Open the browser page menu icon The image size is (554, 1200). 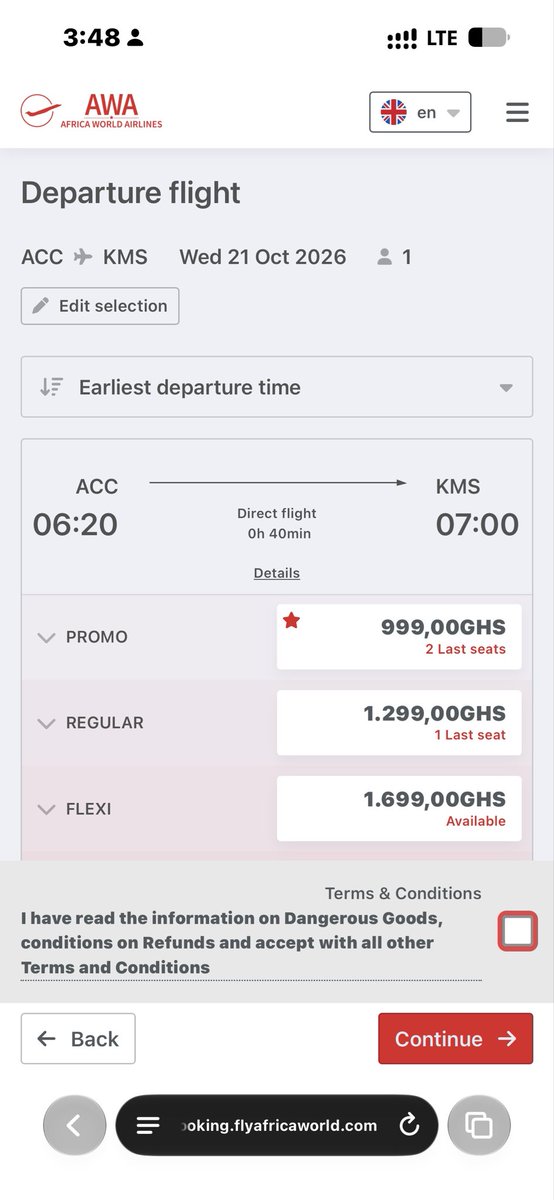[x=148, y=1126]
